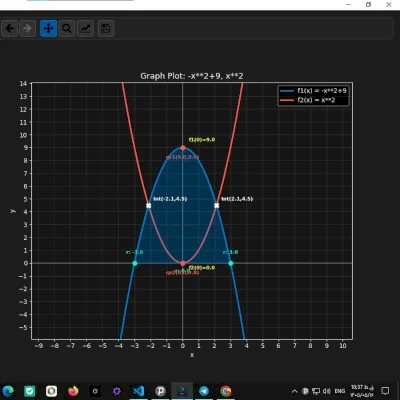Click x-axis tick label −9
This screenshot has width=400, height=400.
39,346
